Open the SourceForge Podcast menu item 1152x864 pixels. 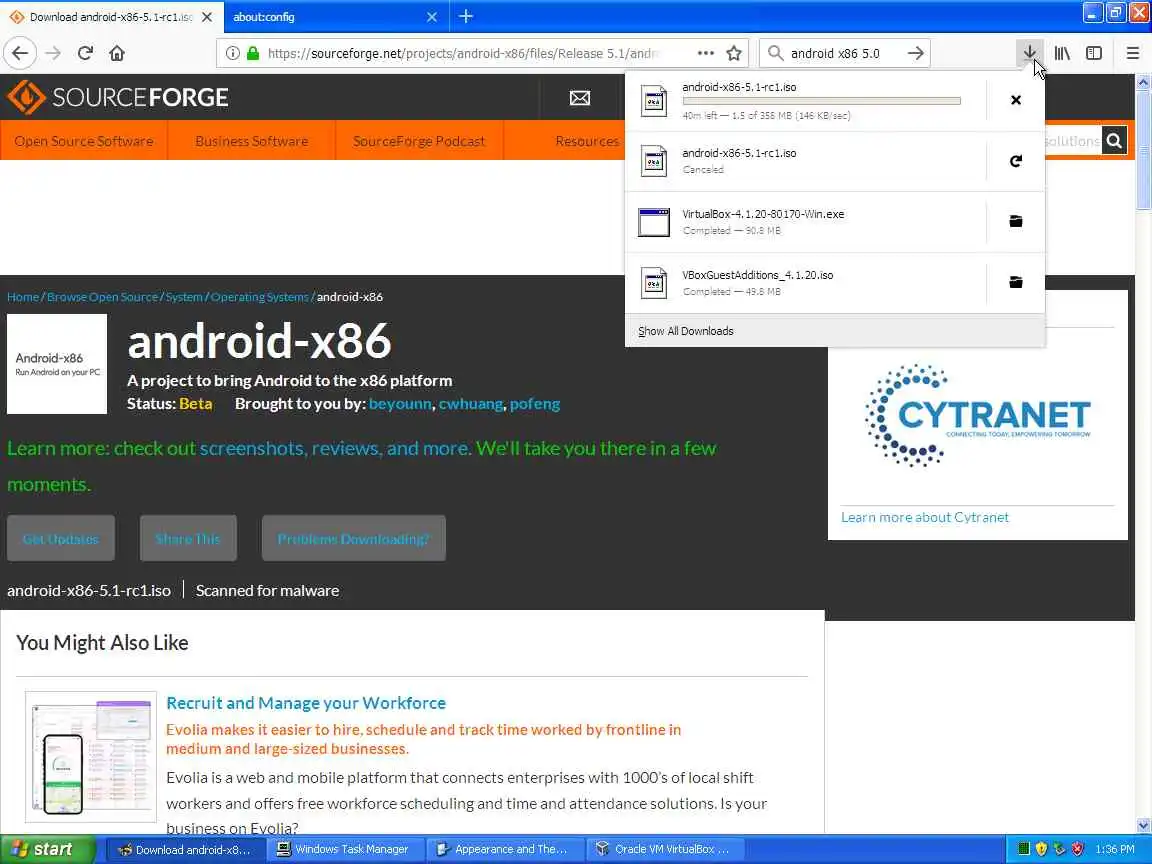419,140
